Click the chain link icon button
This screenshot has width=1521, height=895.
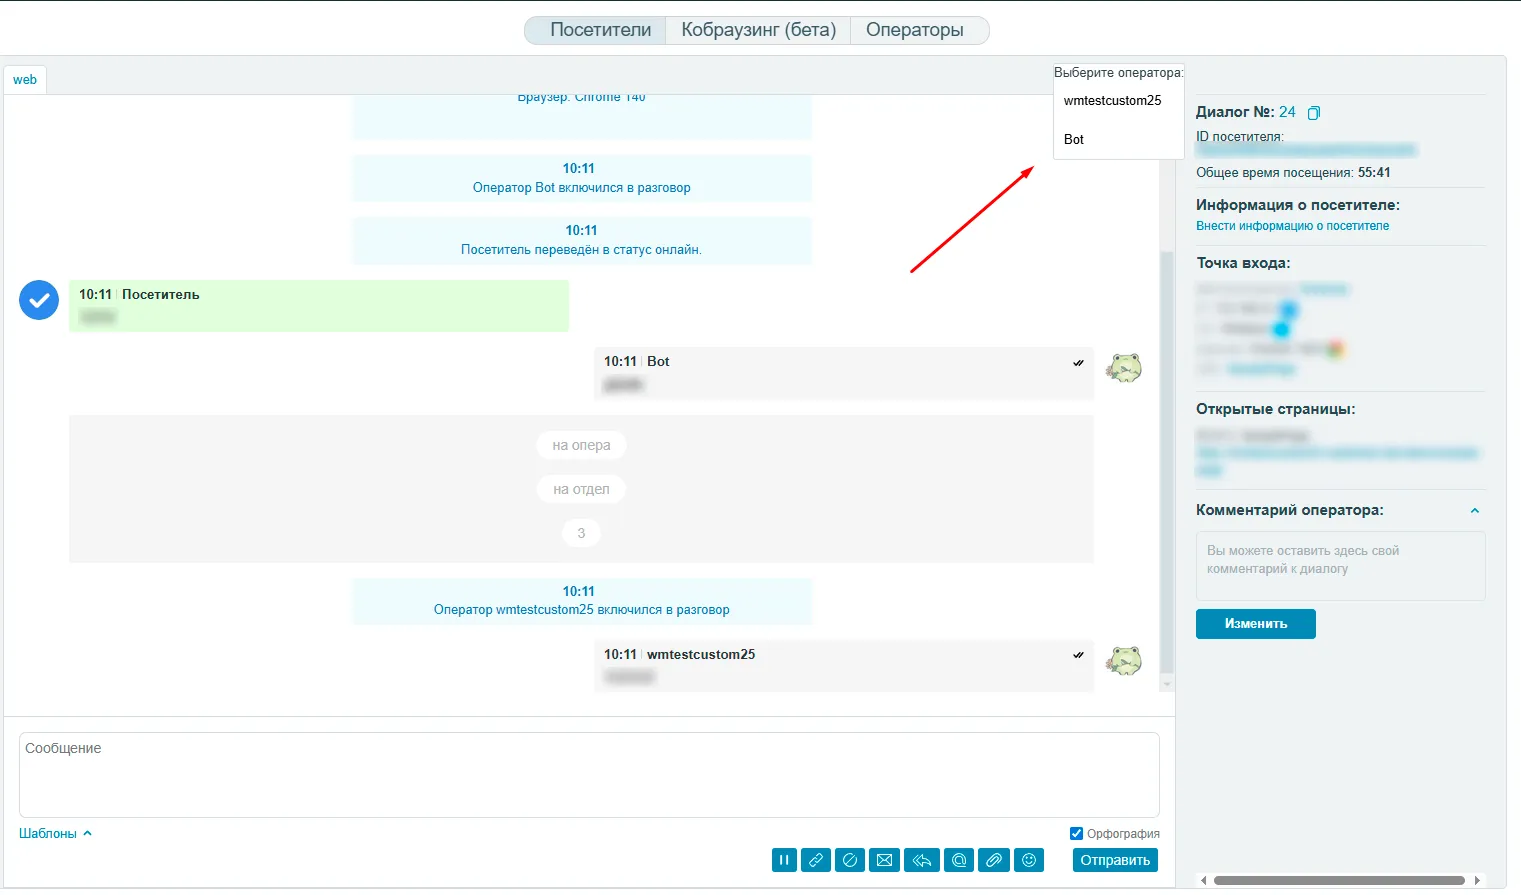[817, 860]
